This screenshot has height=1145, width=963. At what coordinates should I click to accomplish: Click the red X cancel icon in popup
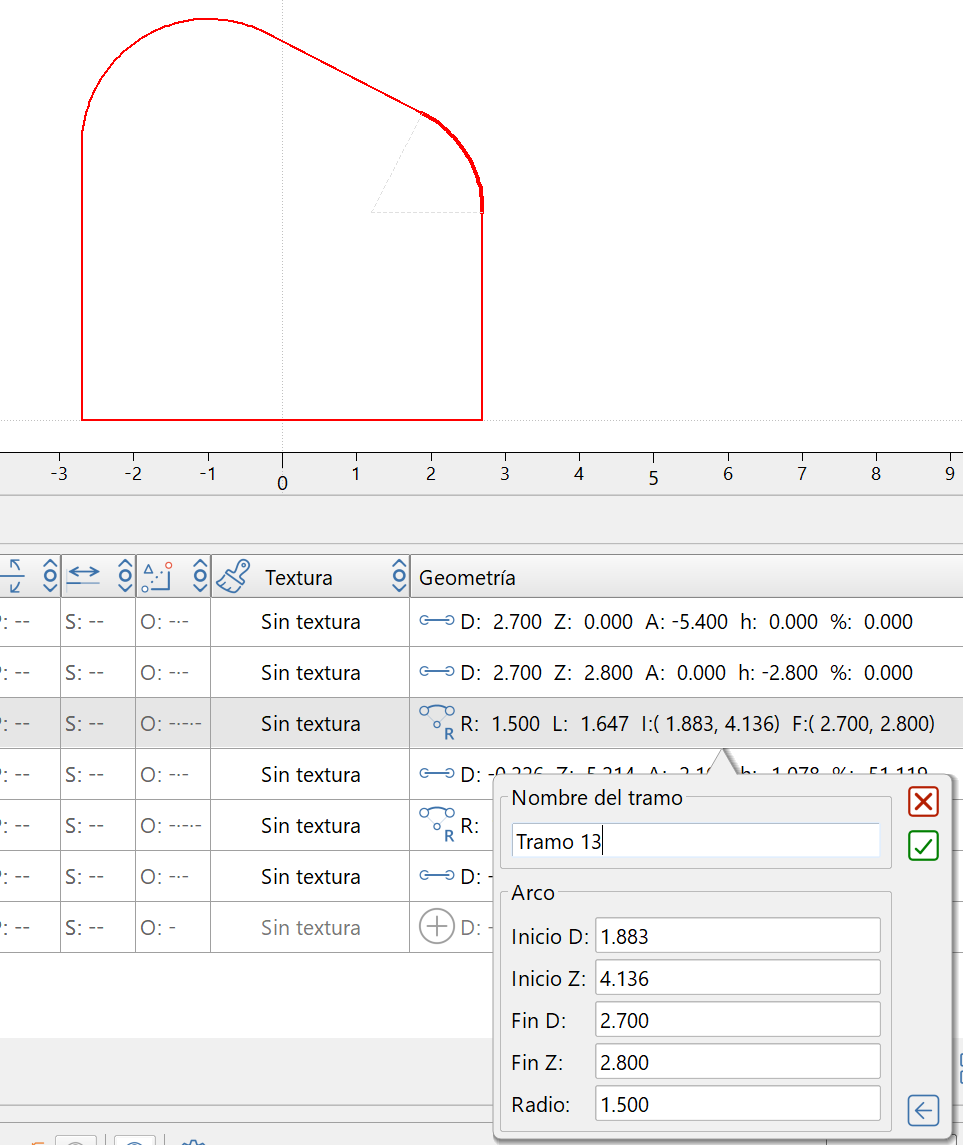click(x=923, y=801)
